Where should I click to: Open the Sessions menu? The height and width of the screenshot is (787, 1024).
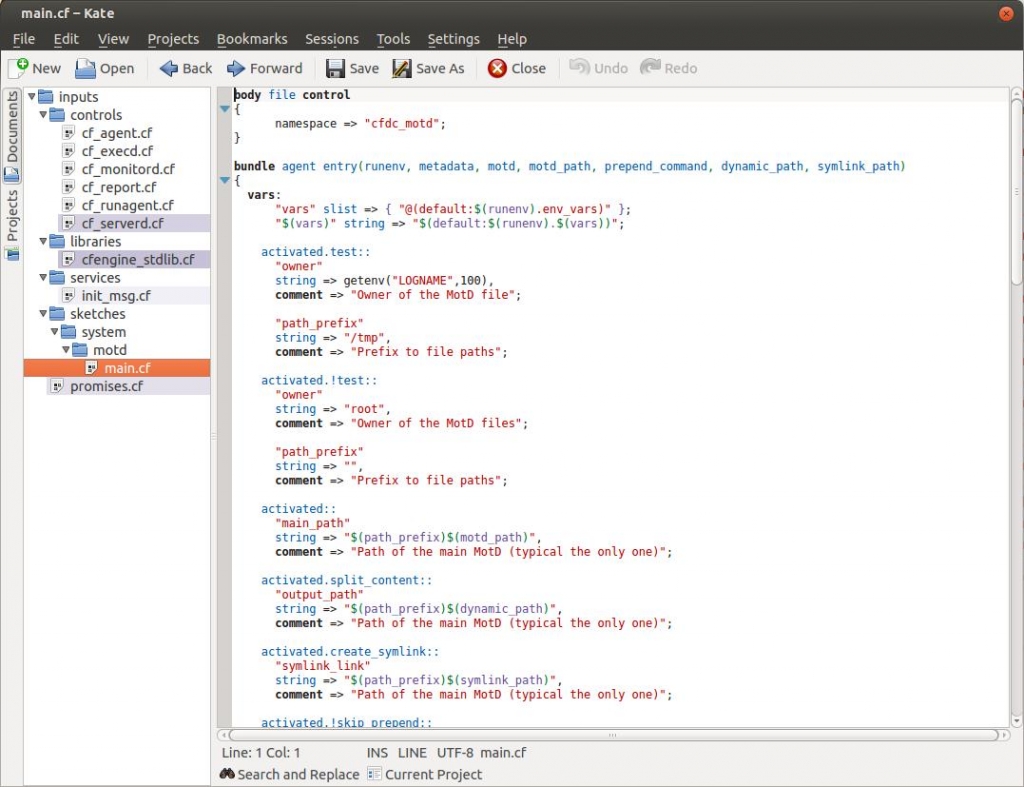(331, 39)
